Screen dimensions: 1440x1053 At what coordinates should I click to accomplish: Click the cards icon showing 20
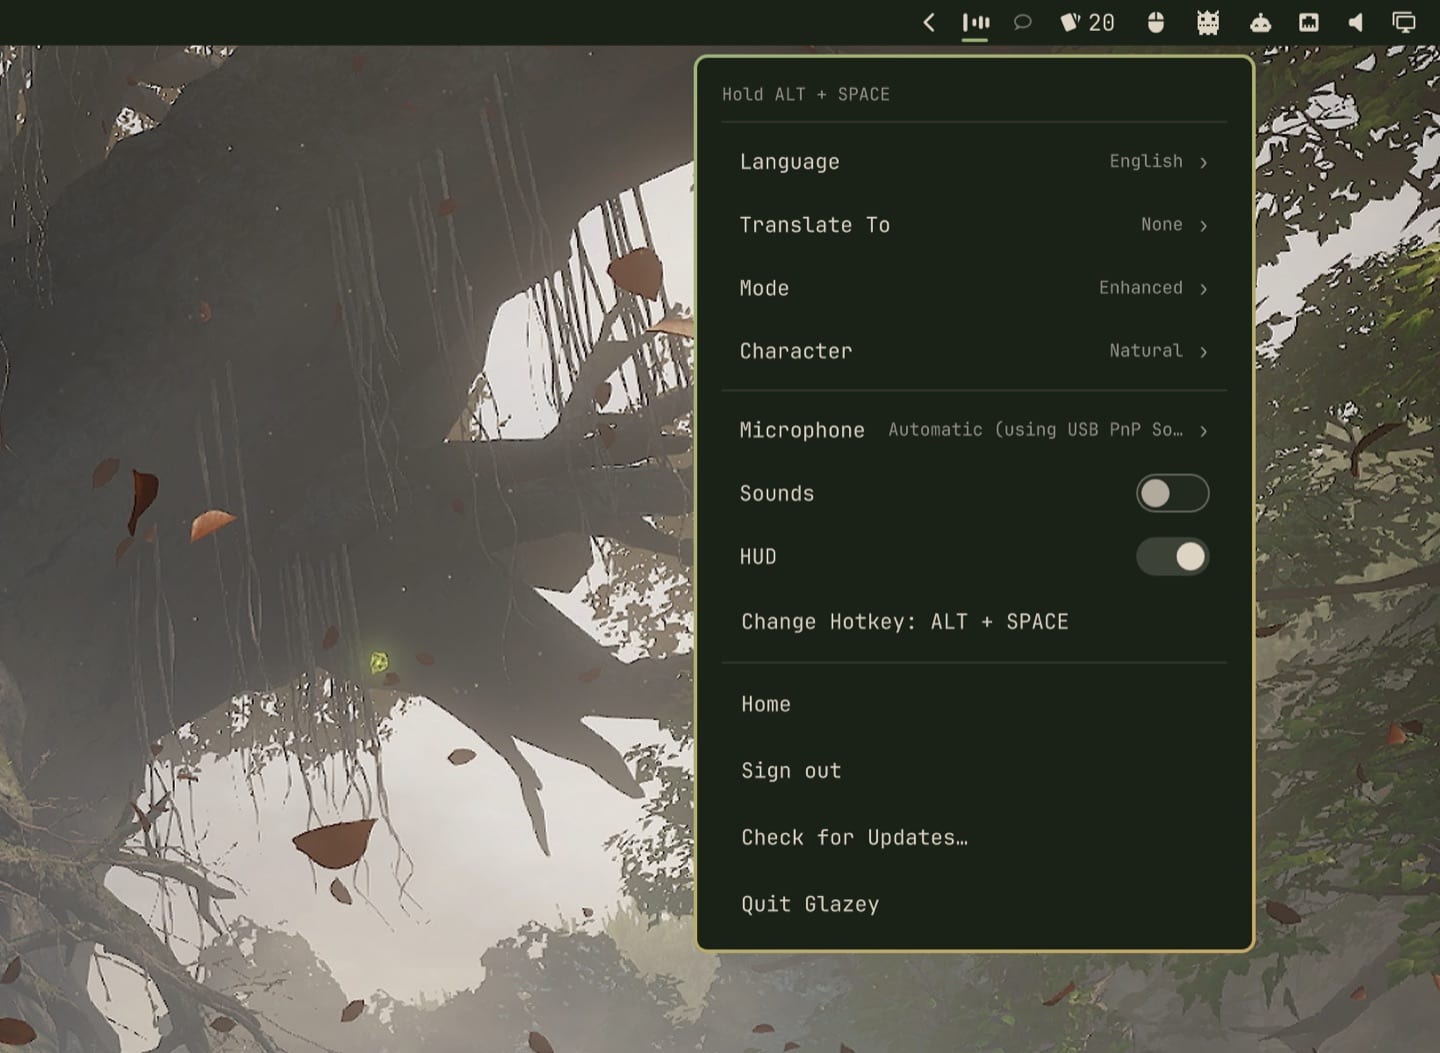(x=1087, y=22)
